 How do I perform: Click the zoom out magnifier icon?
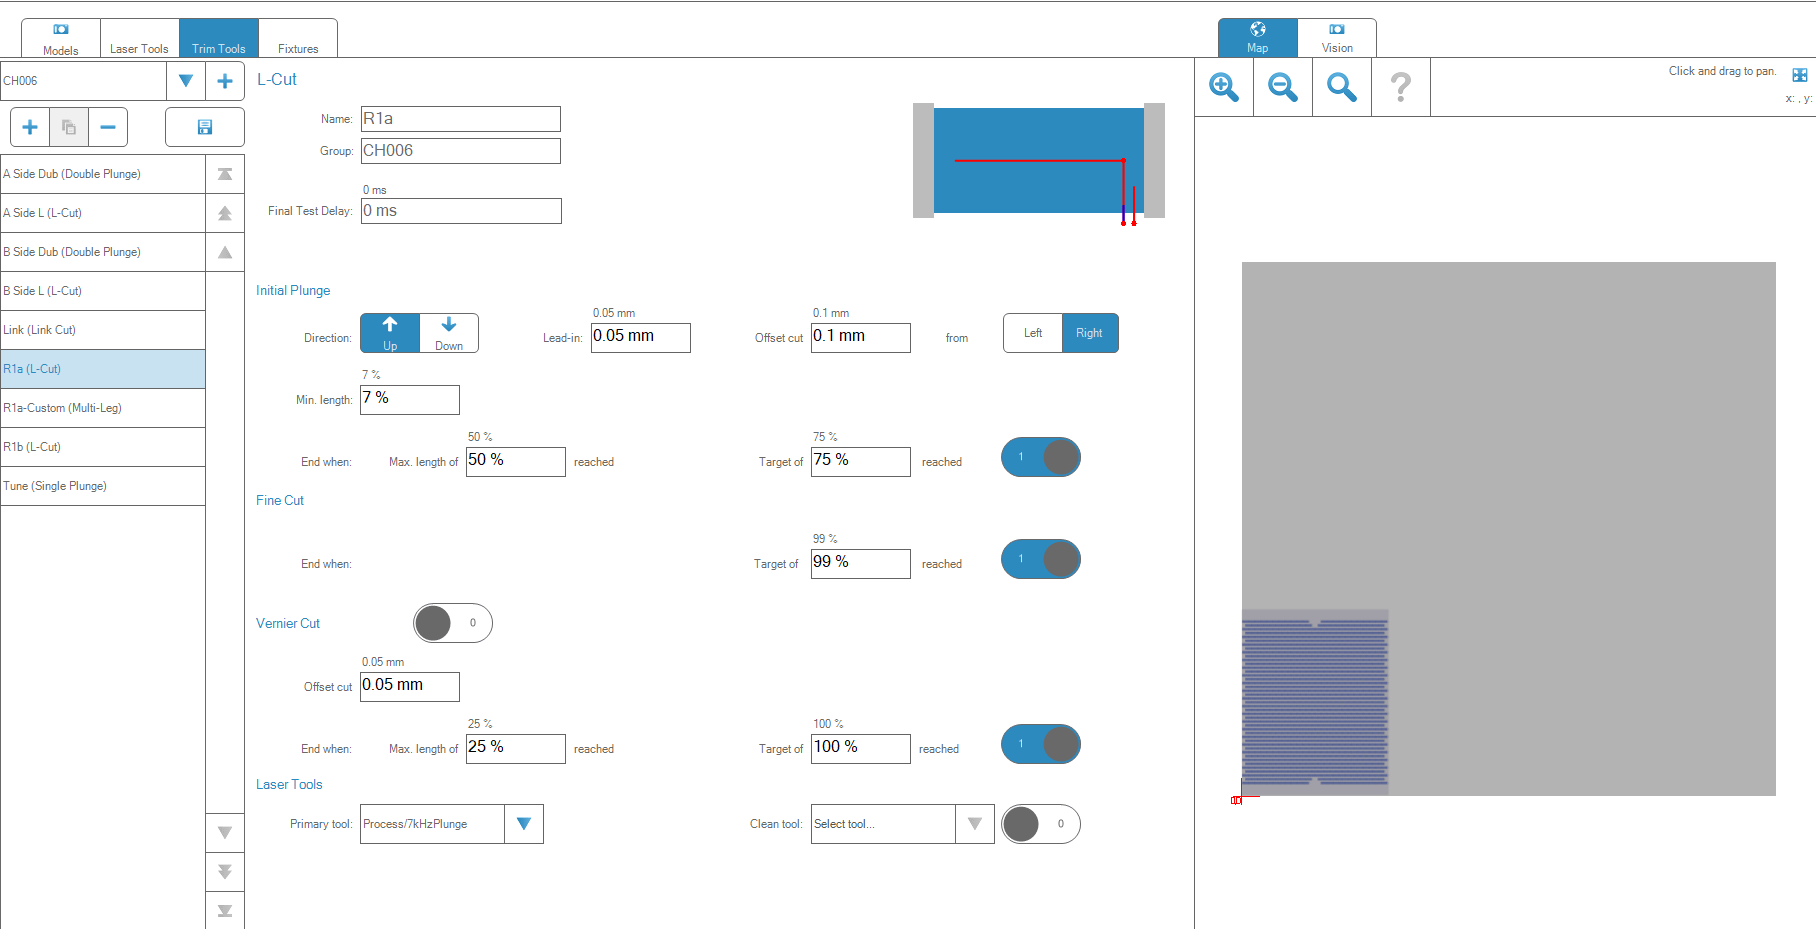coord(1282,88)
